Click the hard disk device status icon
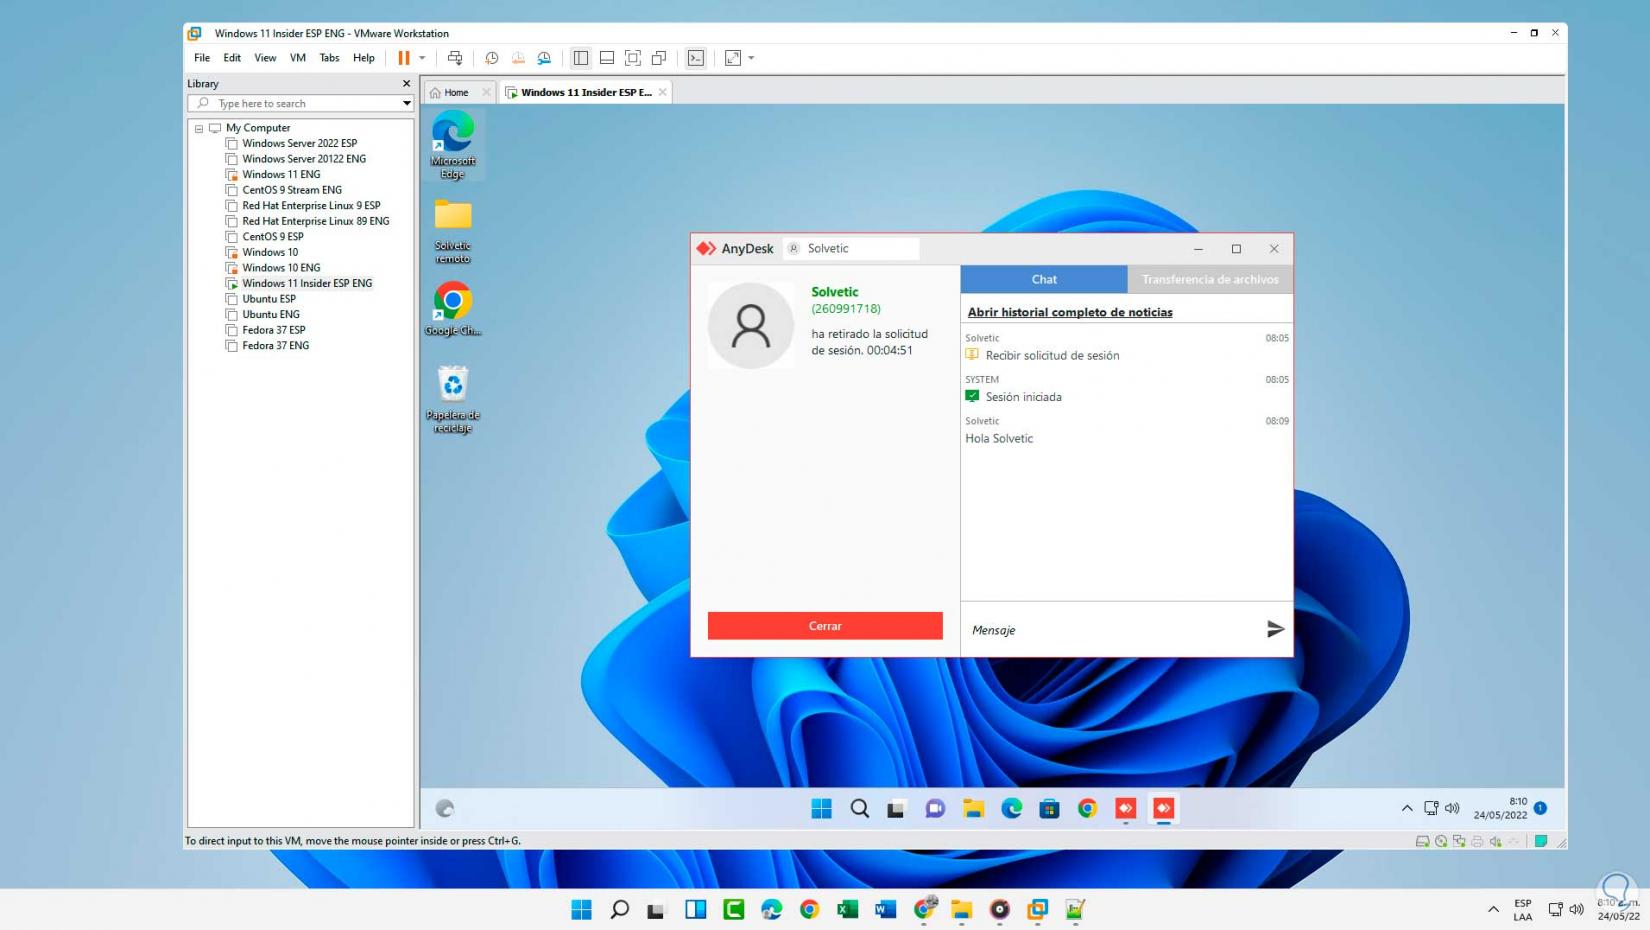This screenshot has width=1650, height=930. pos(1422,841)
